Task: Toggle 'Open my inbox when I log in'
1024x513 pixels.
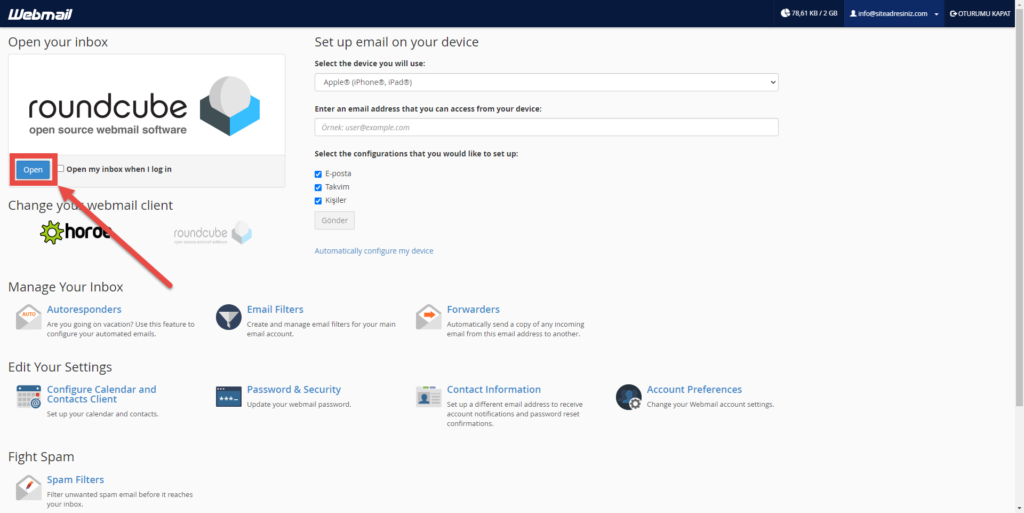Action: click(61, 169)
